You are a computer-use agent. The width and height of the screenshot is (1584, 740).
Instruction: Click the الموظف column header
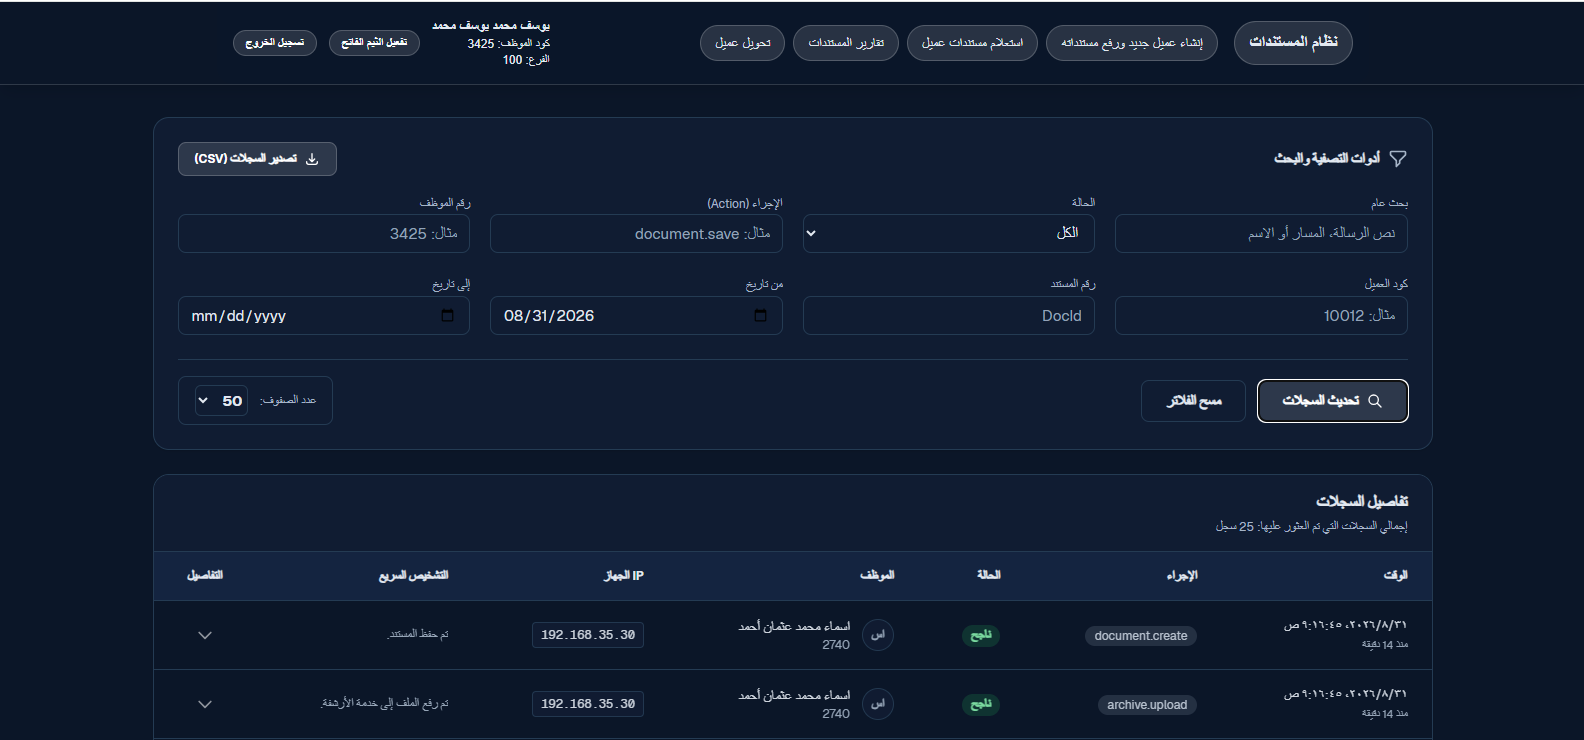pyautogui.click(x=877, y=575)
